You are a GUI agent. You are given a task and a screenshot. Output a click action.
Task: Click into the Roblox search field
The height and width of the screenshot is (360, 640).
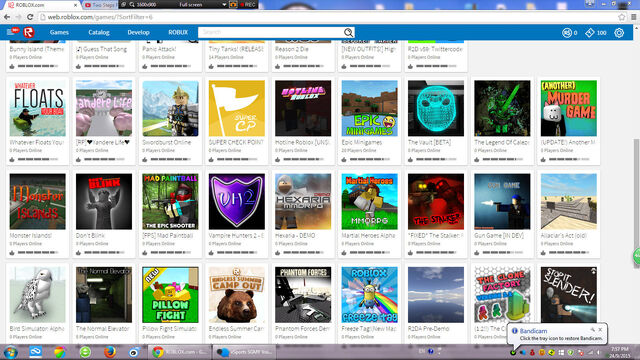271,32
